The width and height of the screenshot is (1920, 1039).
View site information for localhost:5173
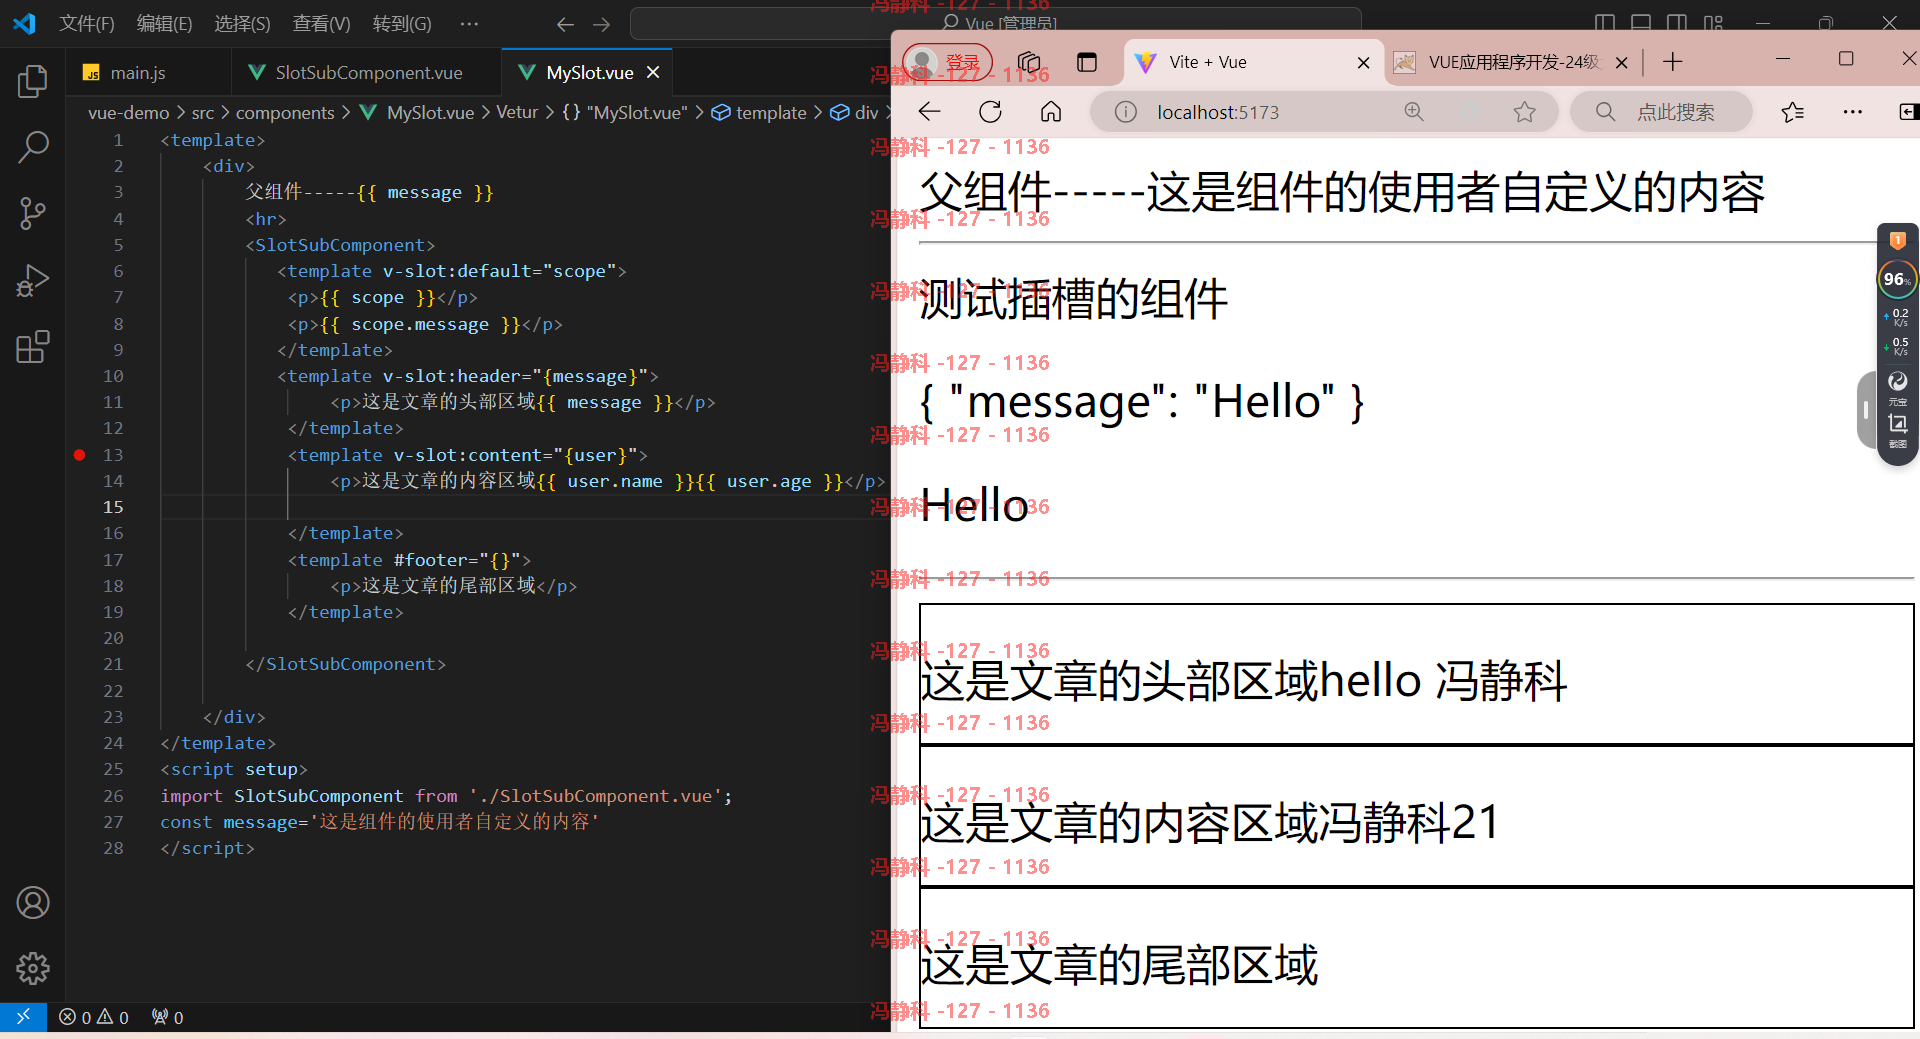click(x=1126, y=112)
